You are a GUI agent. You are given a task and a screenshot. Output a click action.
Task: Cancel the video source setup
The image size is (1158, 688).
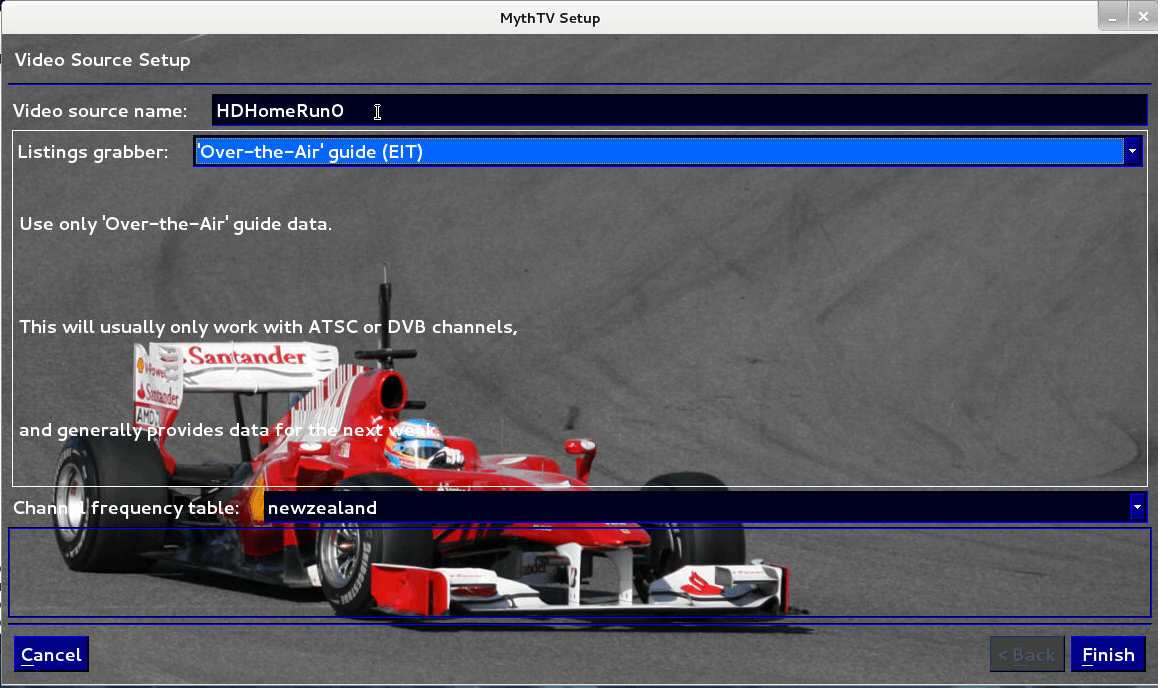click(51, 654)
